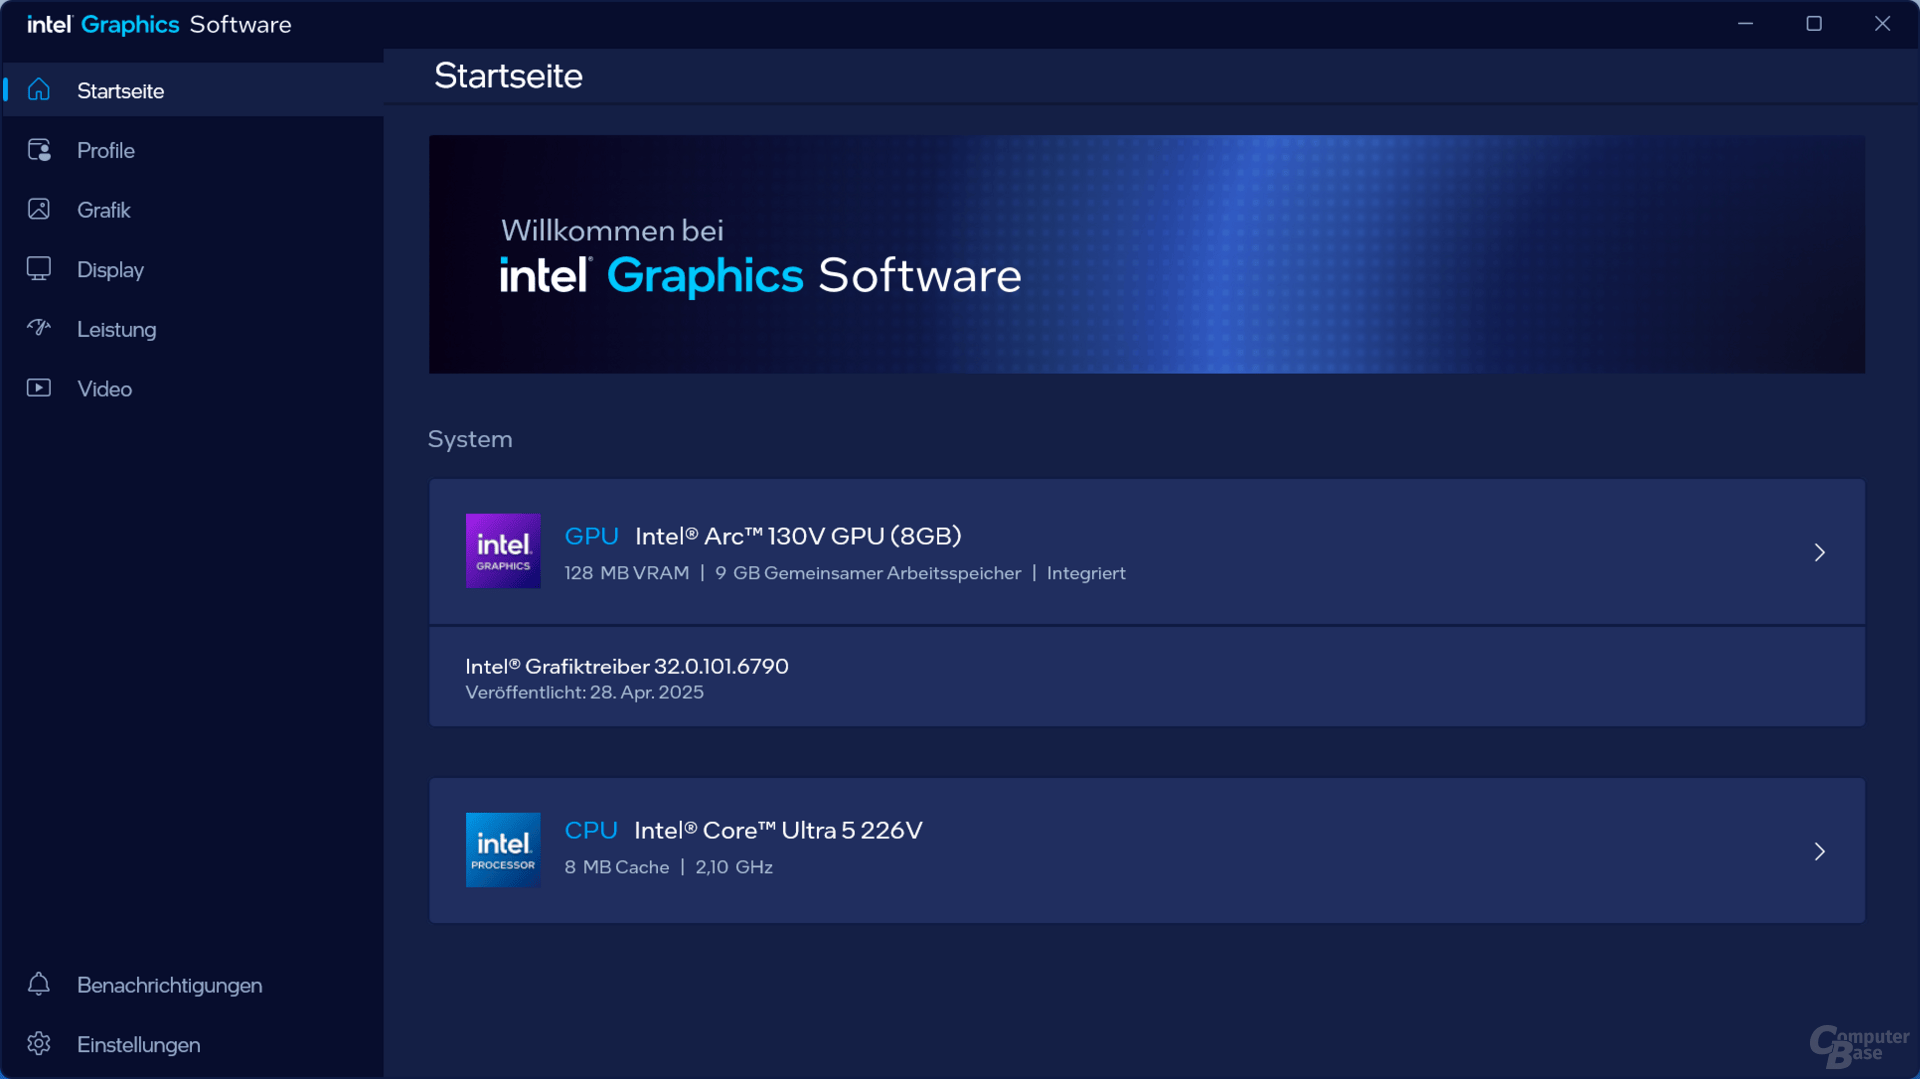
Task: Click the purple Intel Graphics badge
Action: pos(503,551)
